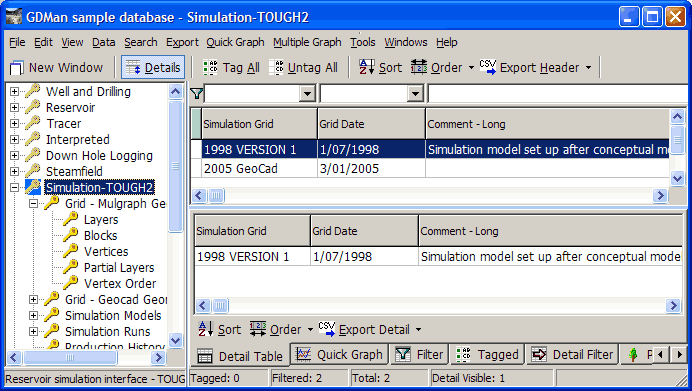Screen dimensions: 692x391
Task: Click tree panel horizontal scrollbar thumb
Action: [x=70, y=357]
